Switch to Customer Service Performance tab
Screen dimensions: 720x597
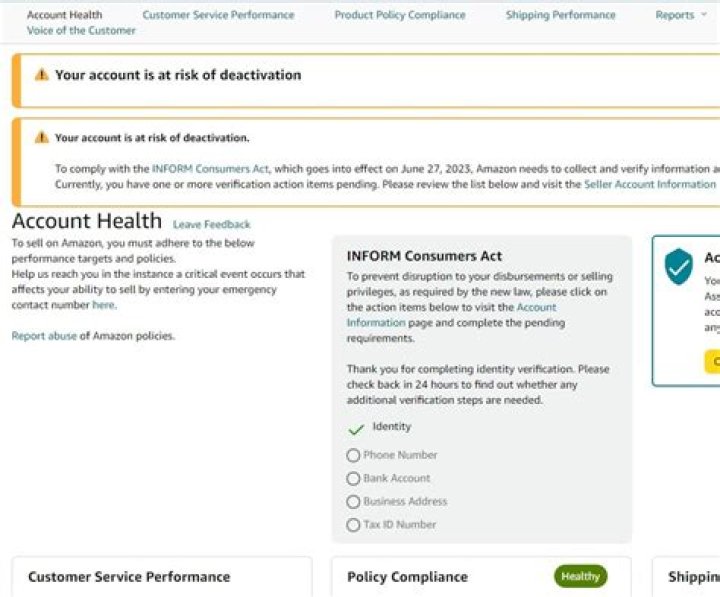pos(218,15)
